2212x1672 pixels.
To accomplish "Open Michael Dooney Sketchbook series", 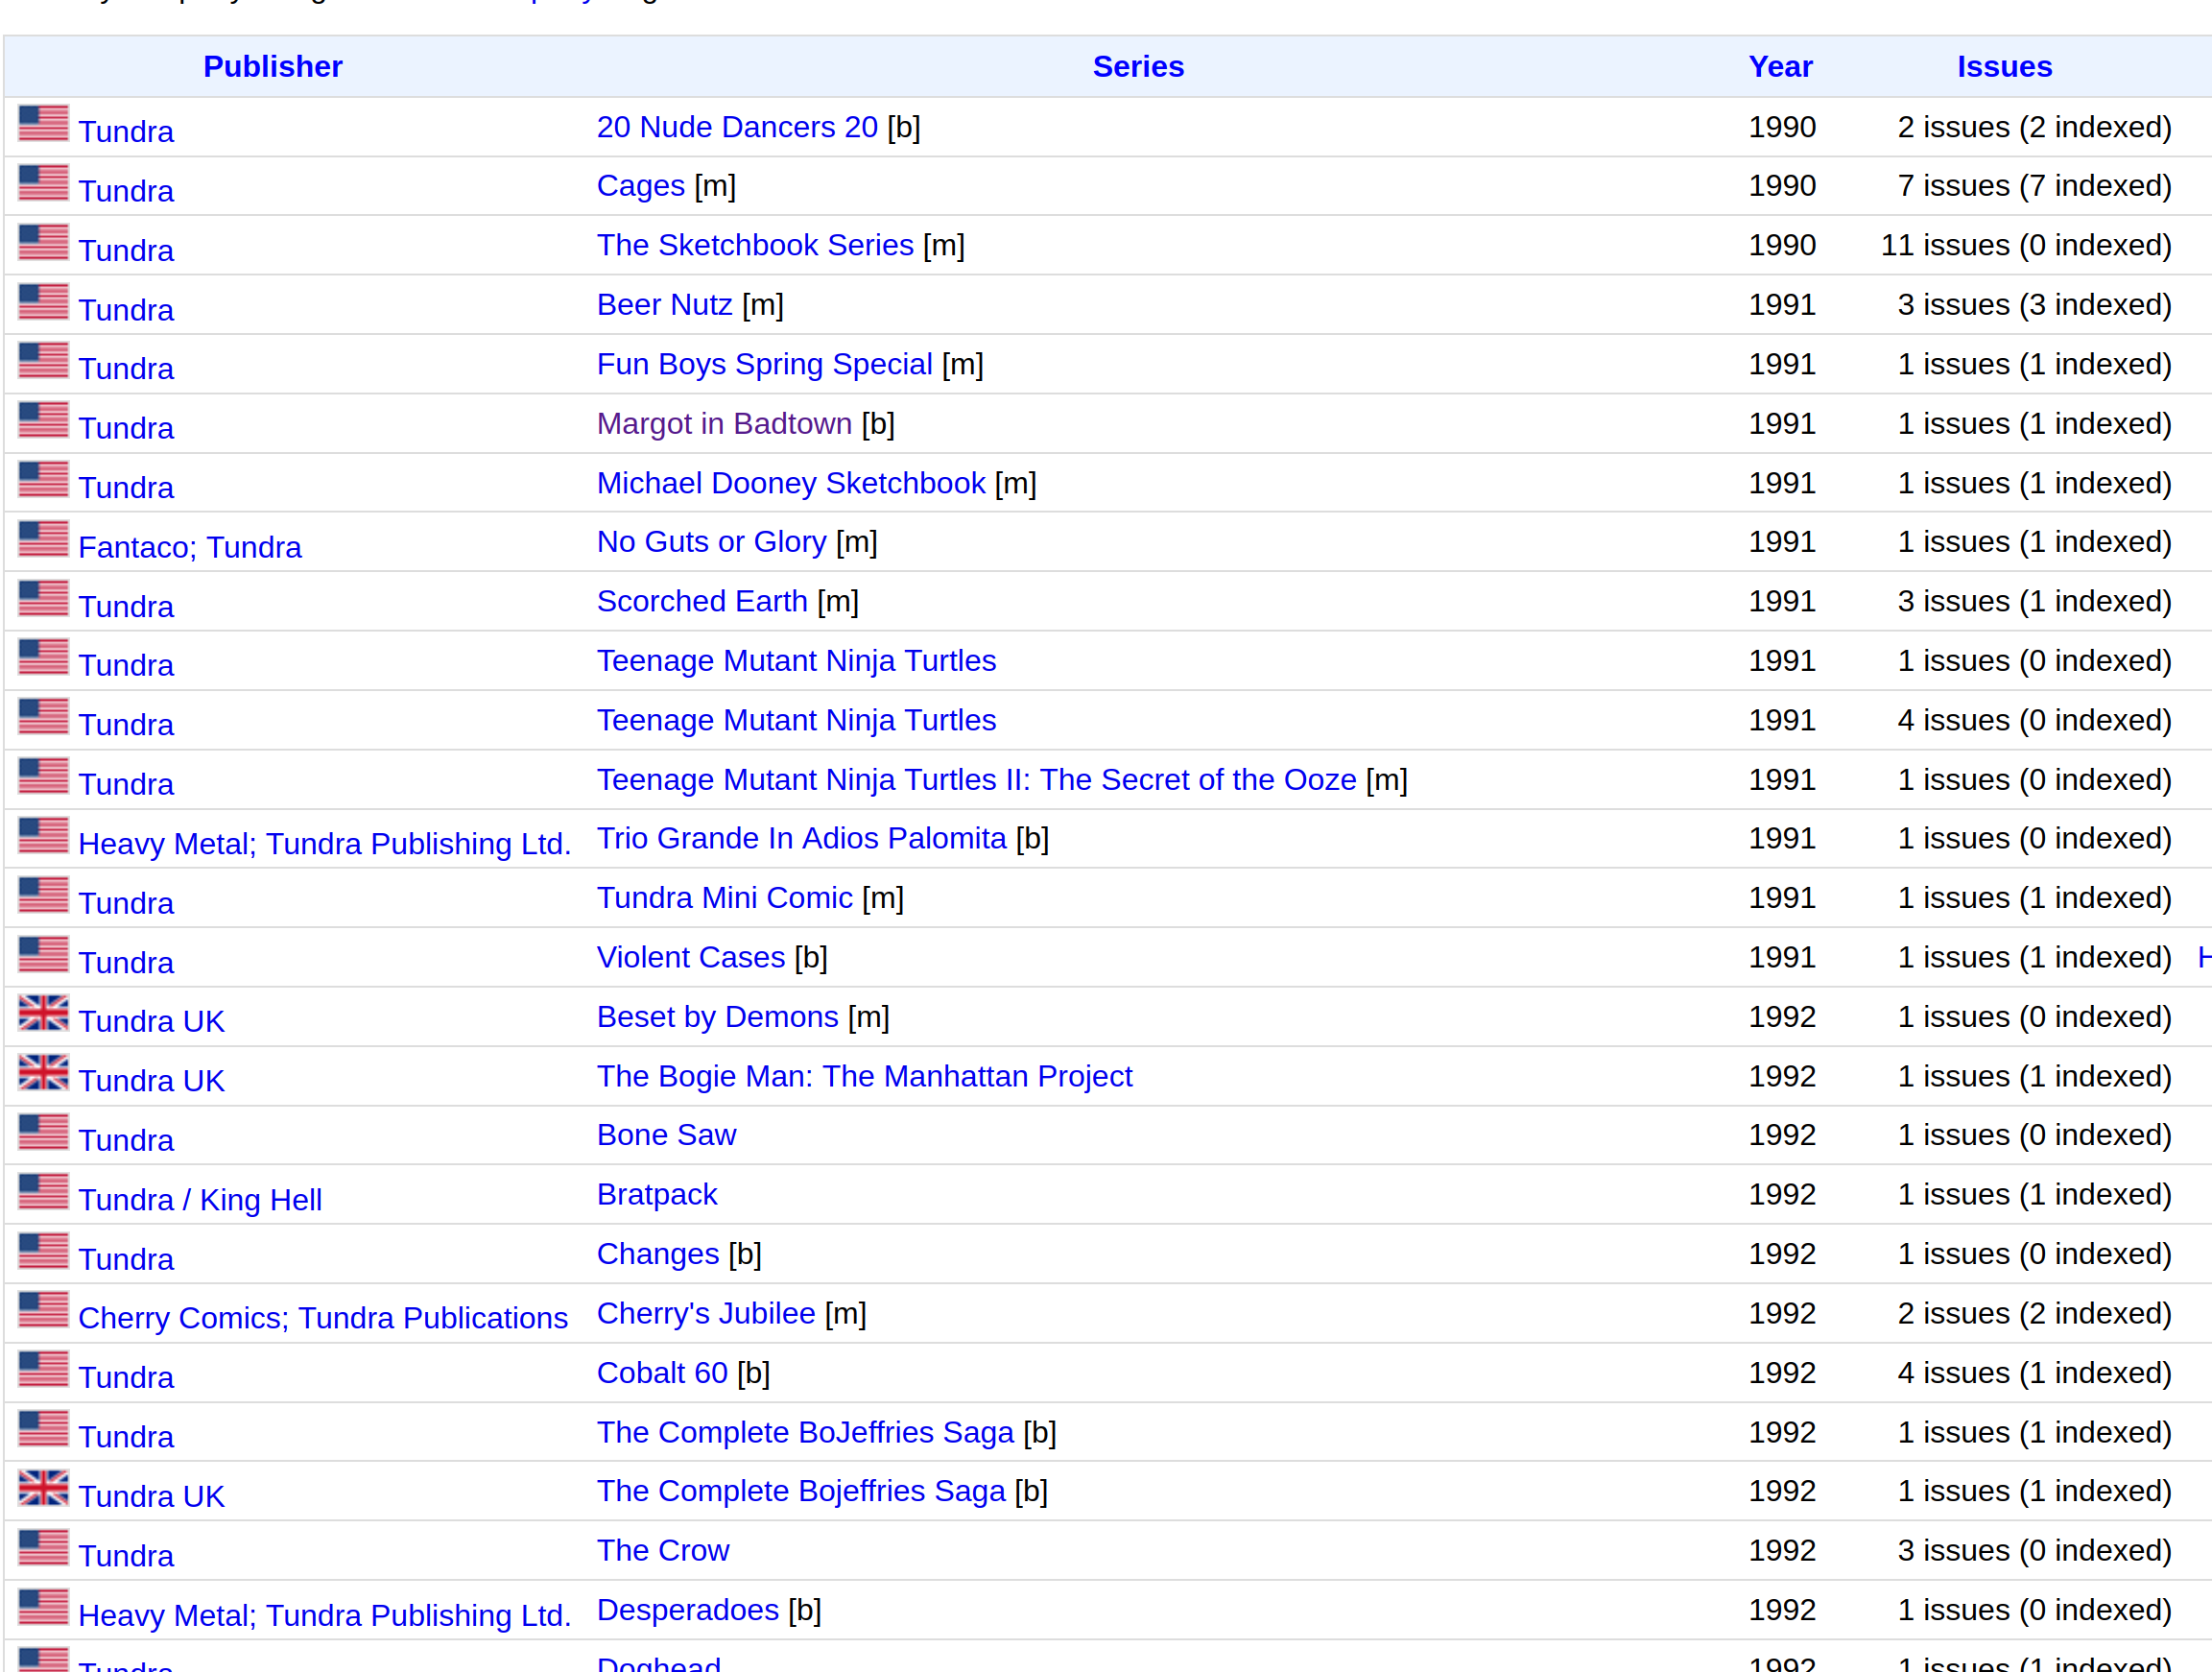I will 791,483.
